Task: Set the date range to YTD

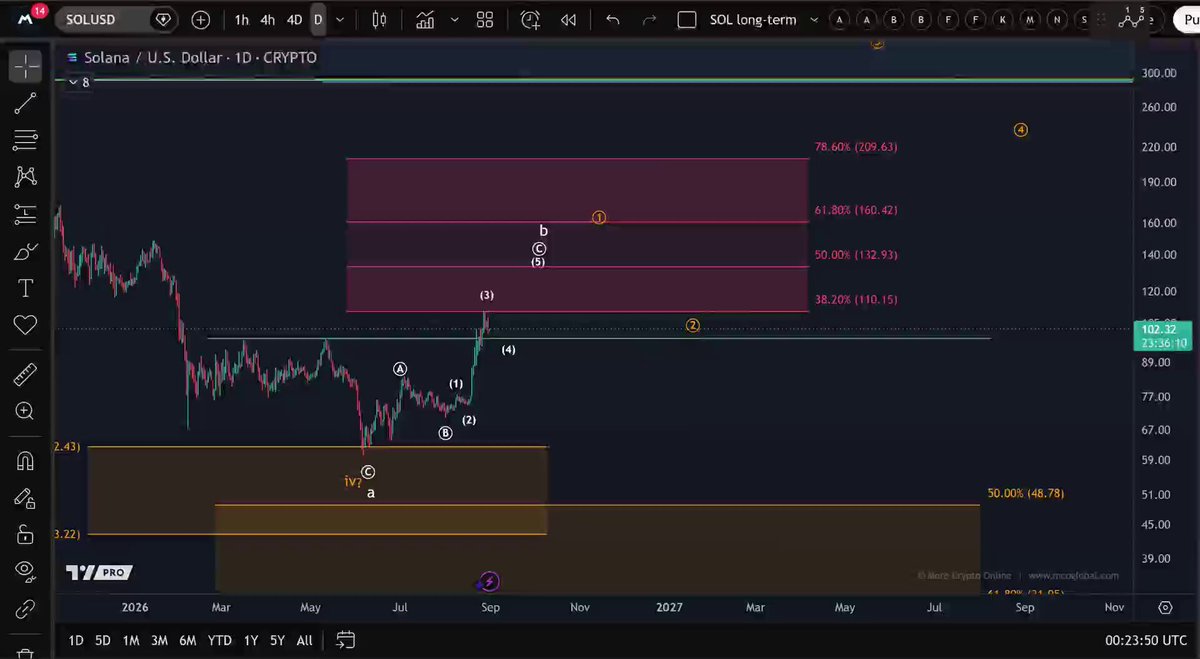Action: point(219,640)
